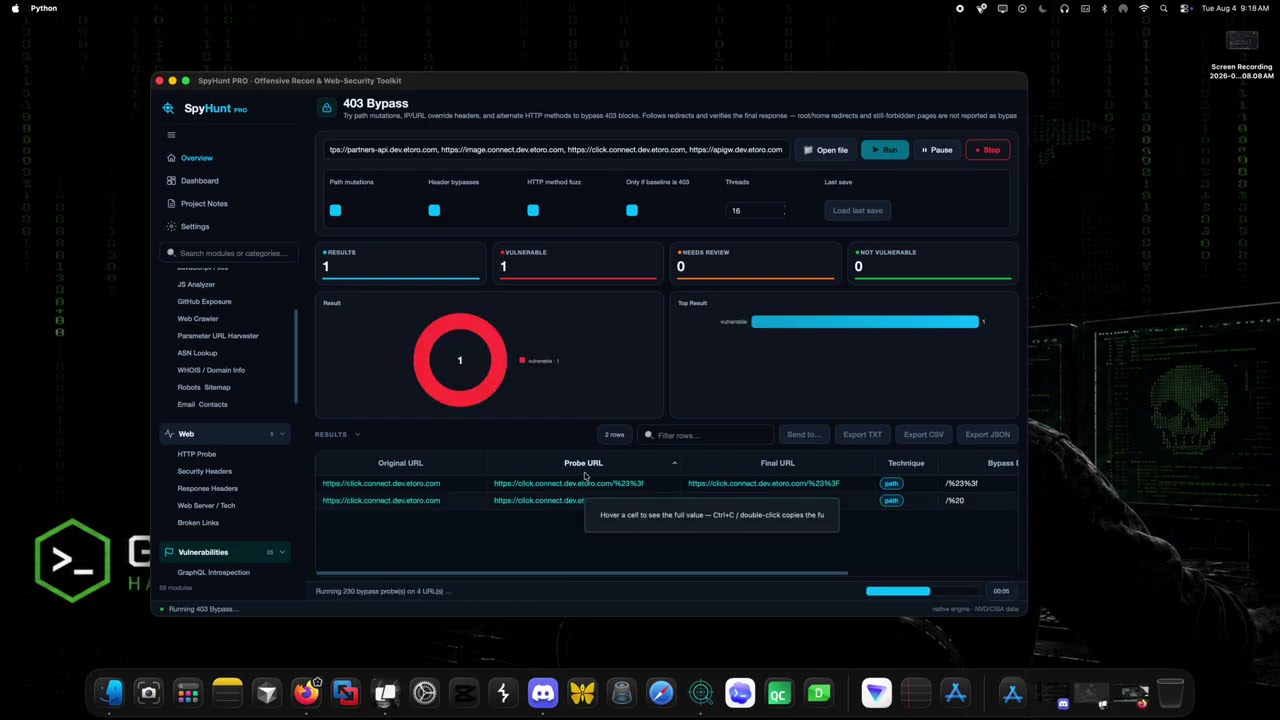Click Export TXT
Screen dimensions: 1280x720
coord(862,435)
